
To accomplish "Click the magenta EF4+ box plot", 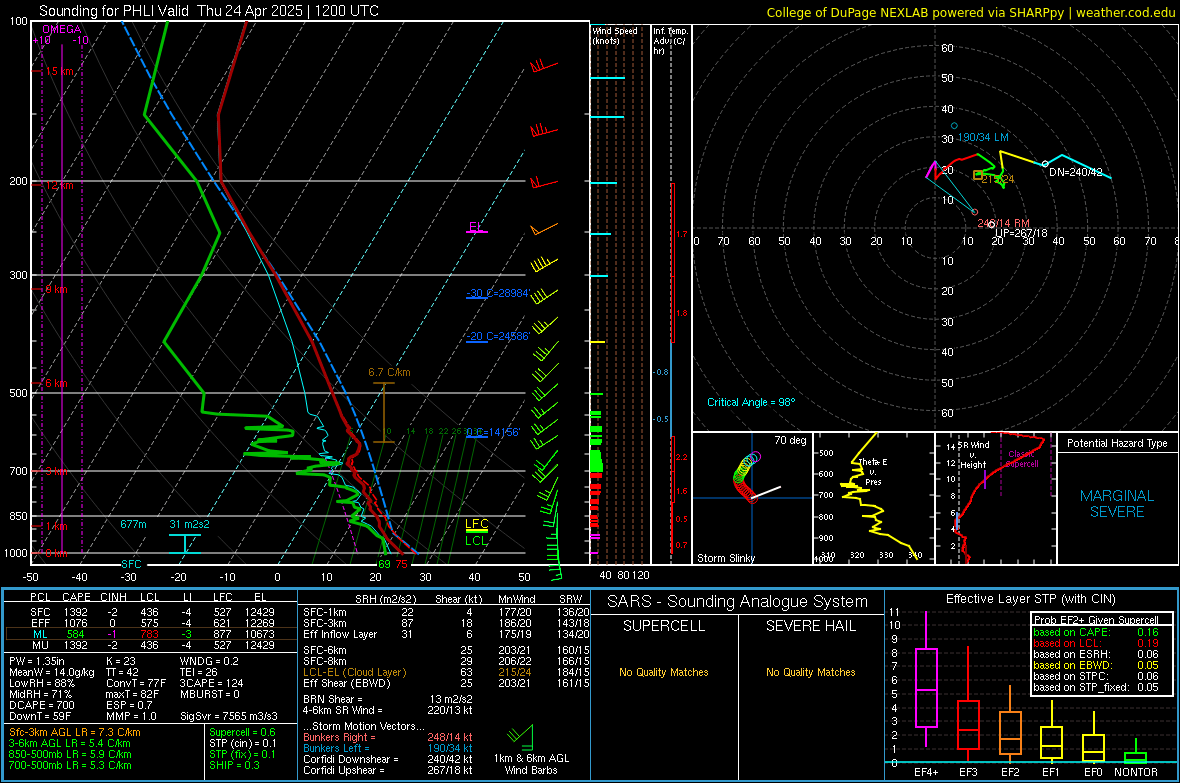I will (x=926, y=679).
